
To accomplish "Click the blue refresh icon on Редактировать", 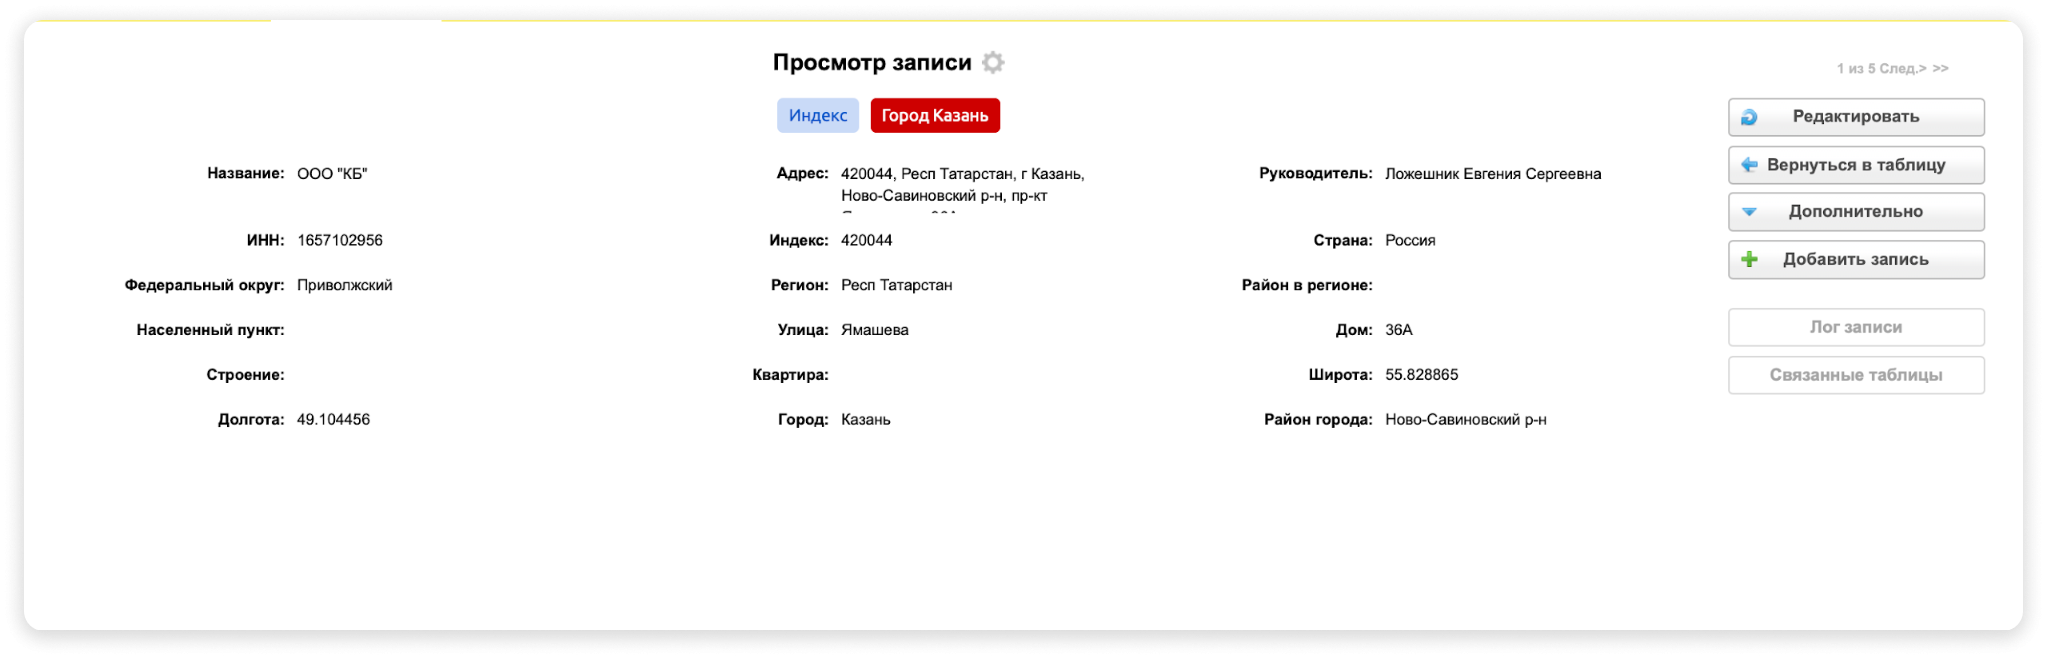I will [1749, 117].
